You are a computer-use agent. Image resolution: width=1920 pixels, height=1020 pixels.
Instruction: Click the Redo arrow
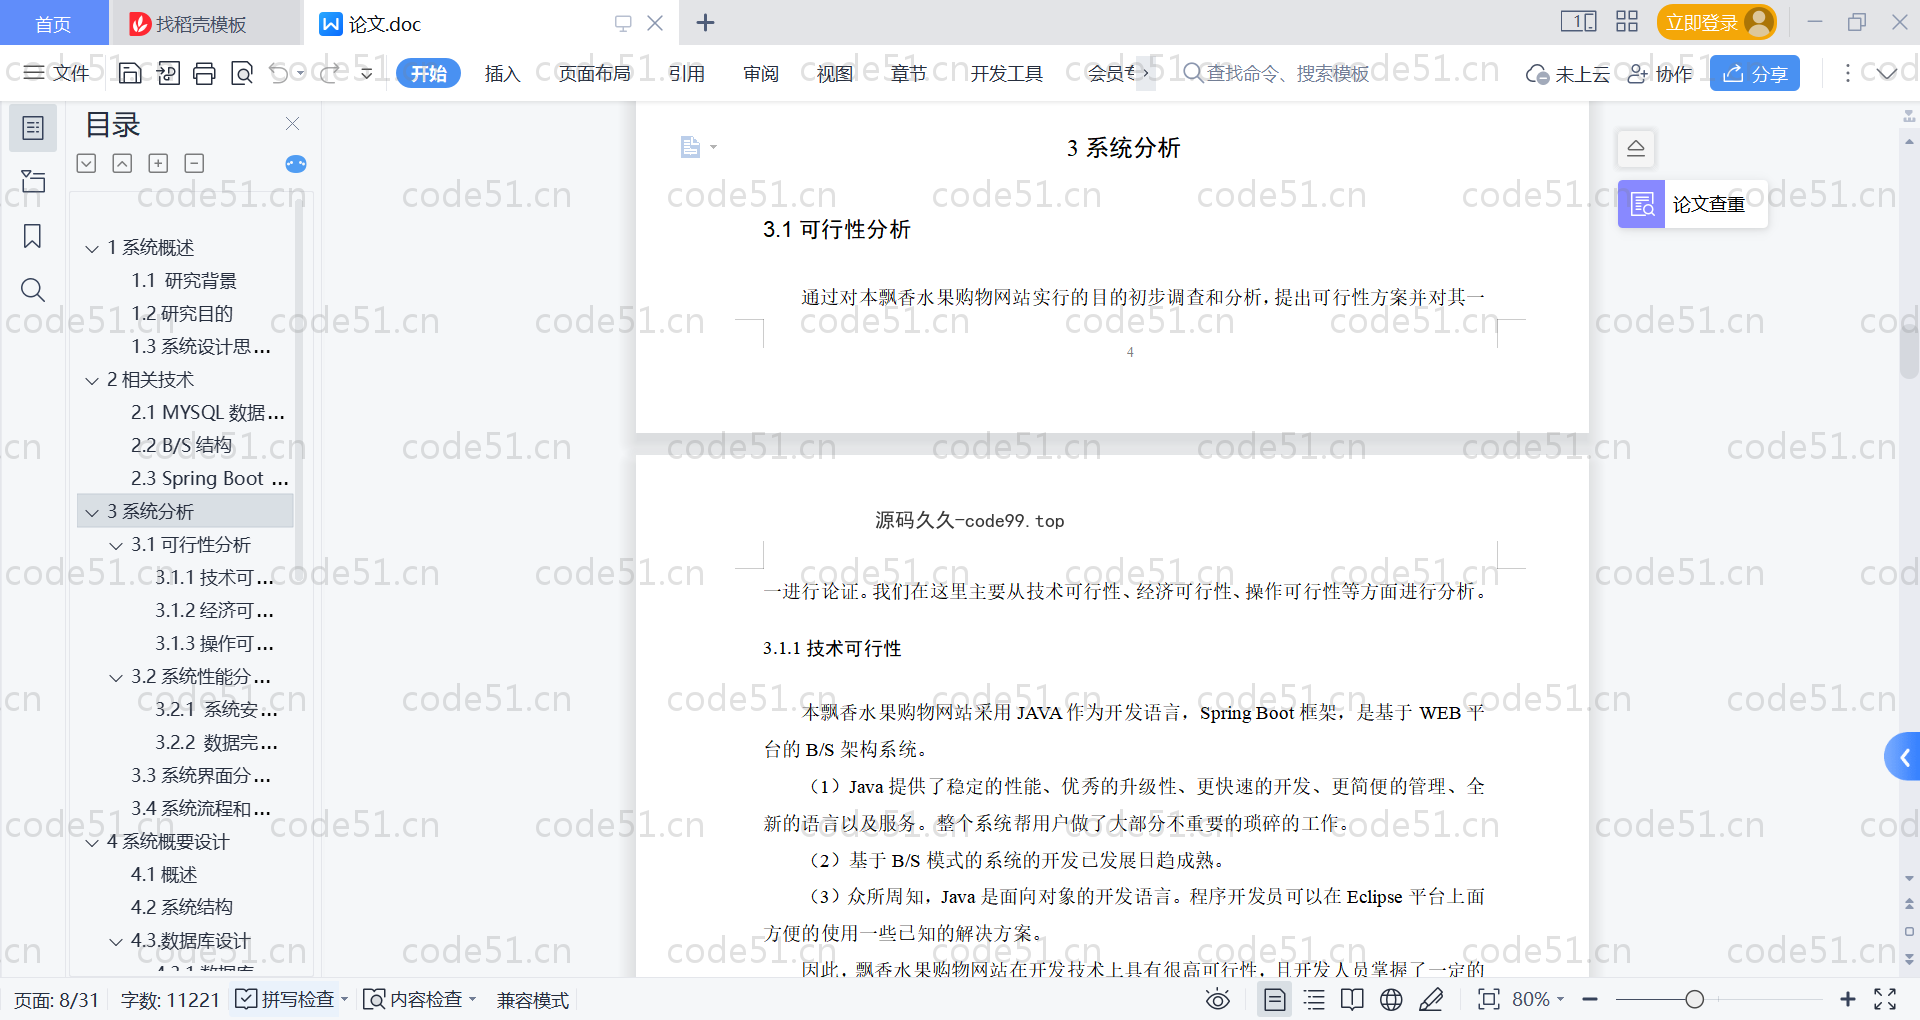click(x=329, y=73)
